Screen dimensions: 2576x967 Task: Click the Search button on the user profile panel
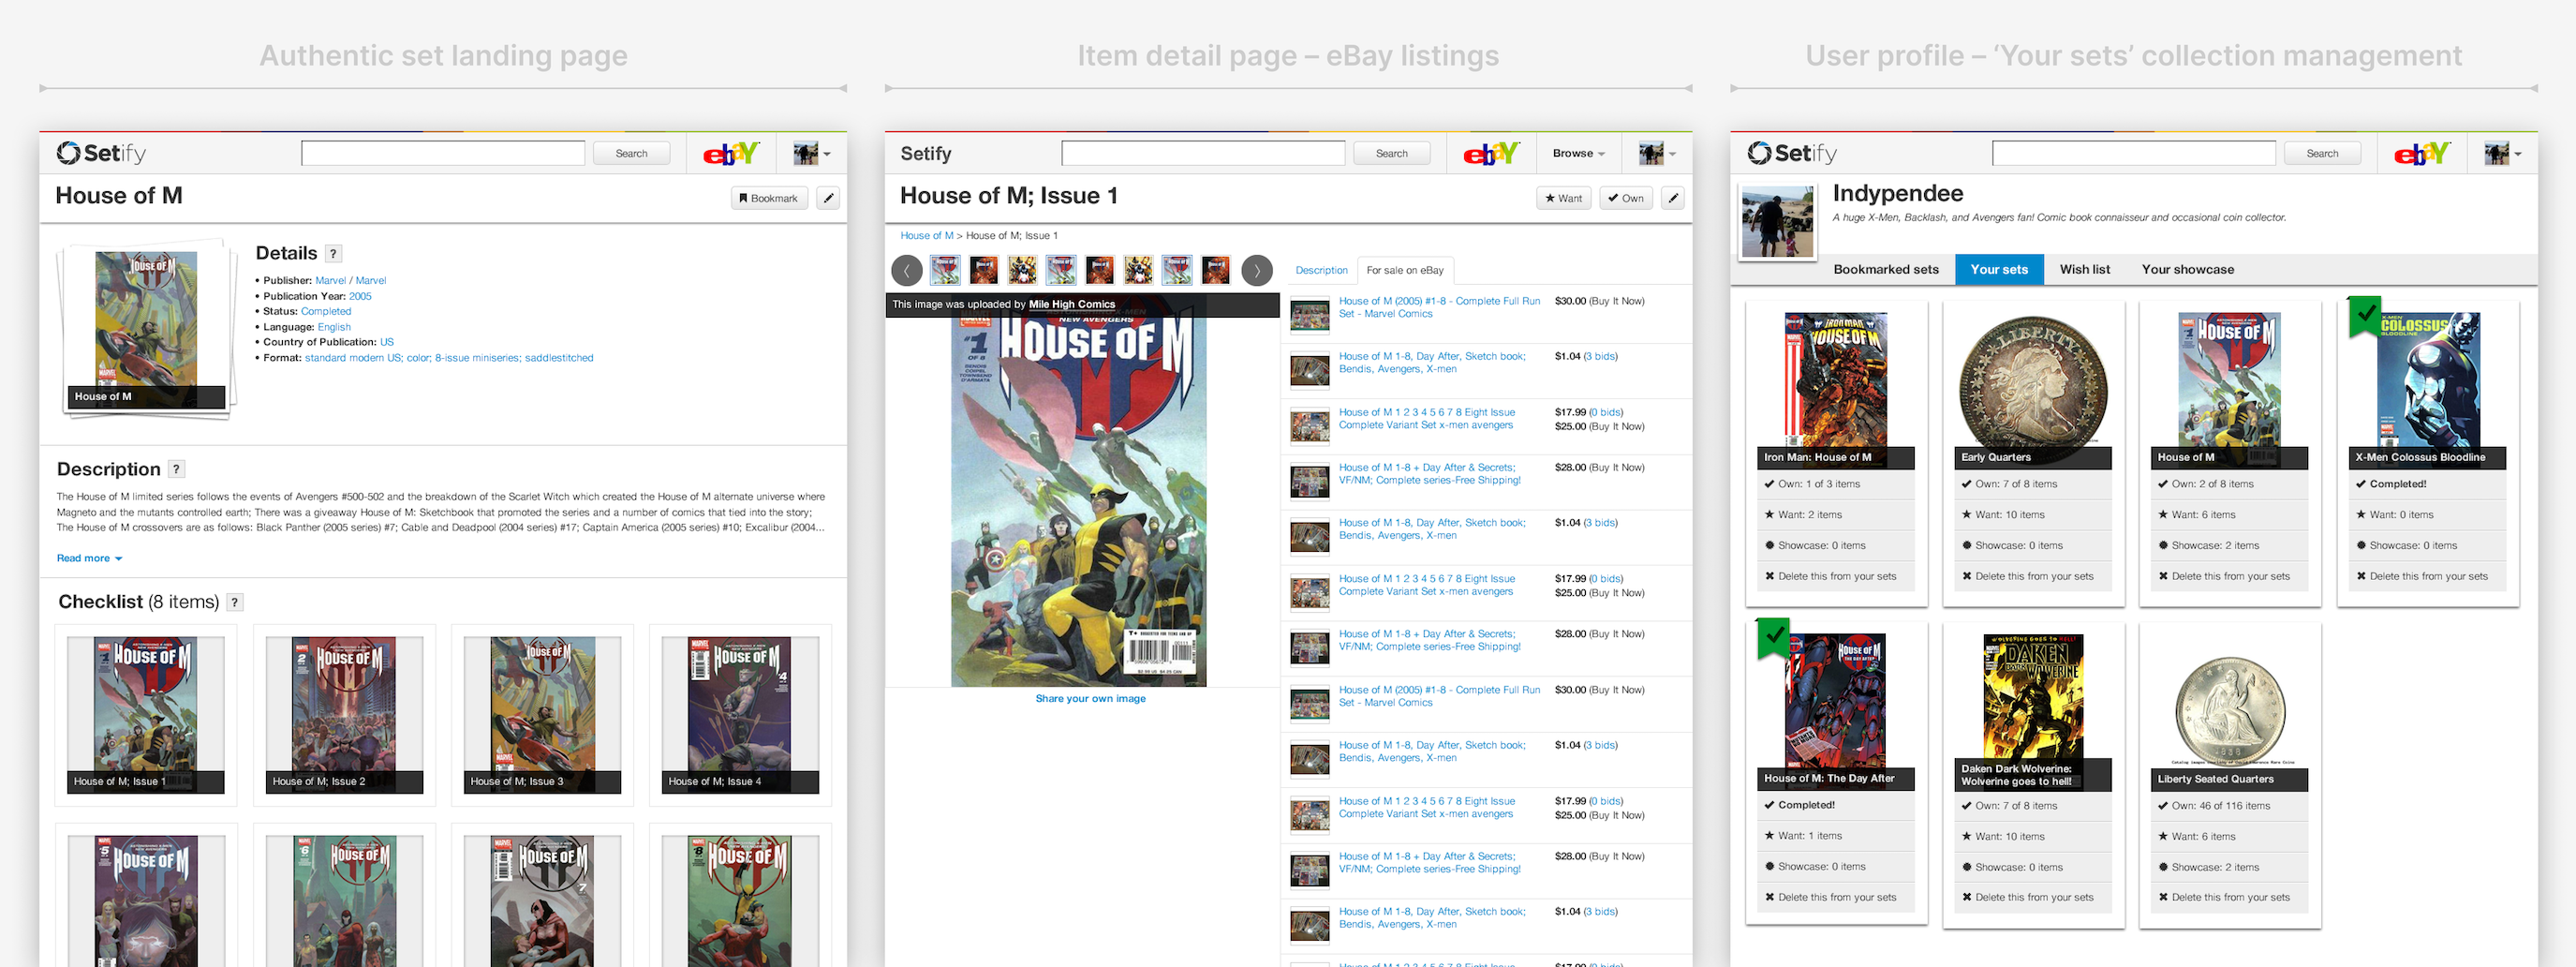pos(2322,153)
